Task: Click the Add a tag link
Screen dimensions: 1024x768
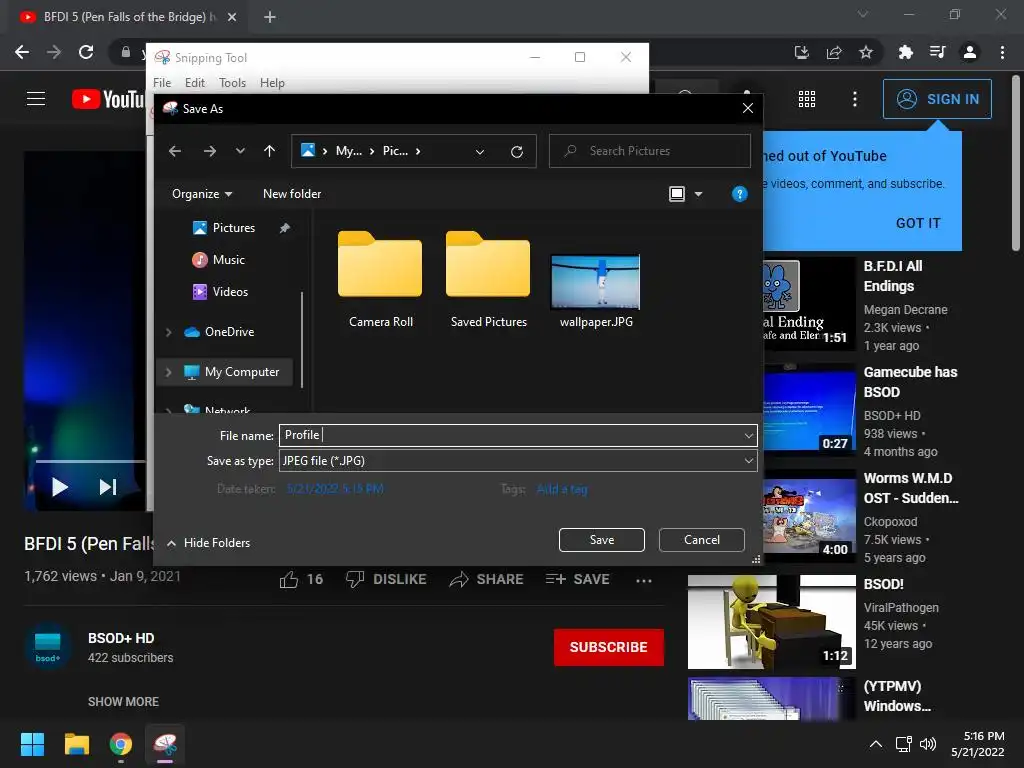Action: tap(562, 489)
